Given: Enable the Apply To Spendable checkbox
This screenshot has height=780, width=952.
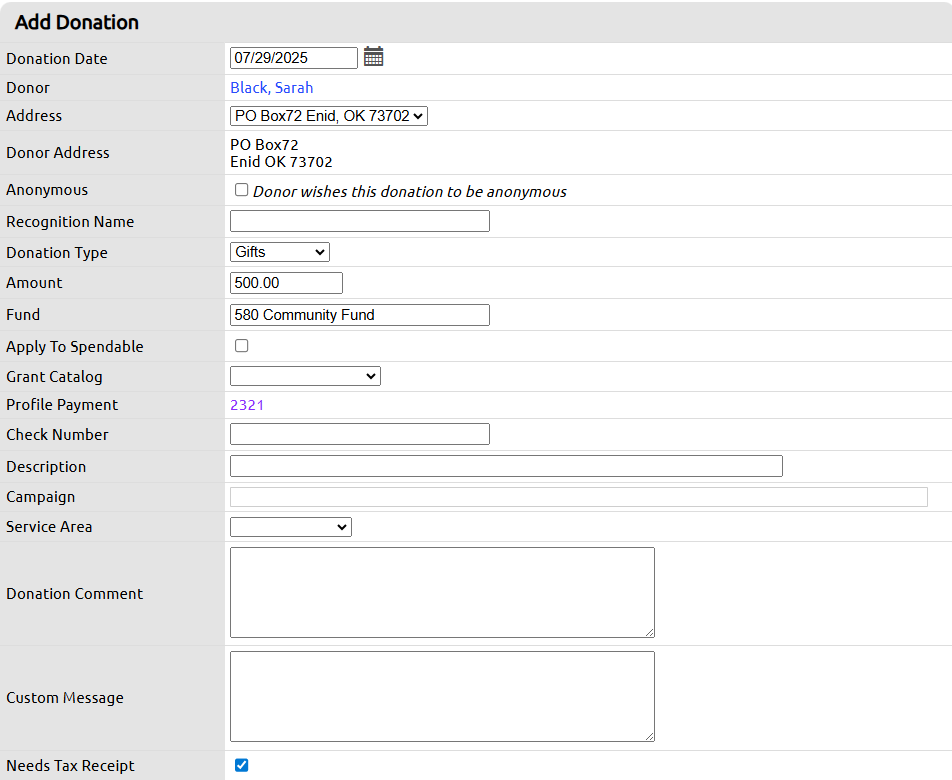Looking at the screenshot, I should coord(242,345).
